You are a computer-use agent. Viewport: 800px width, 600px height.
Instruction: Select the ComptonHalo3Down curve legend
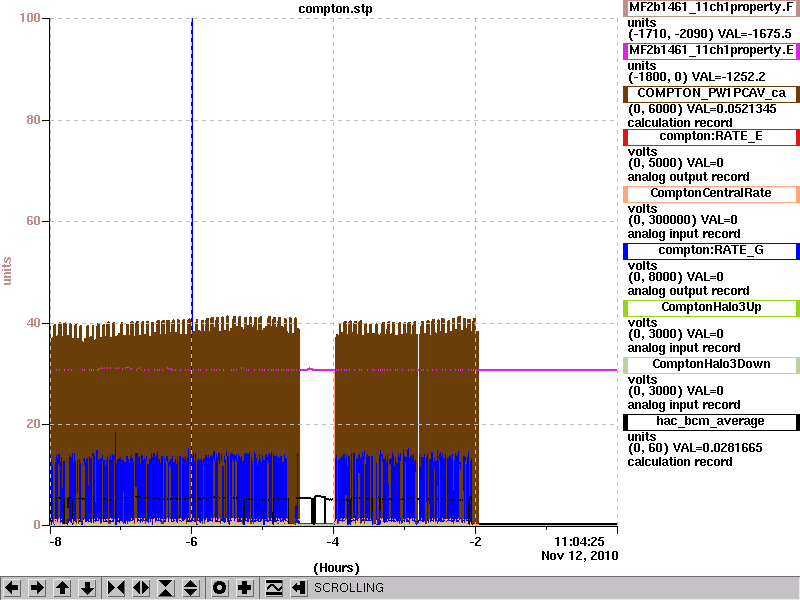711,364
